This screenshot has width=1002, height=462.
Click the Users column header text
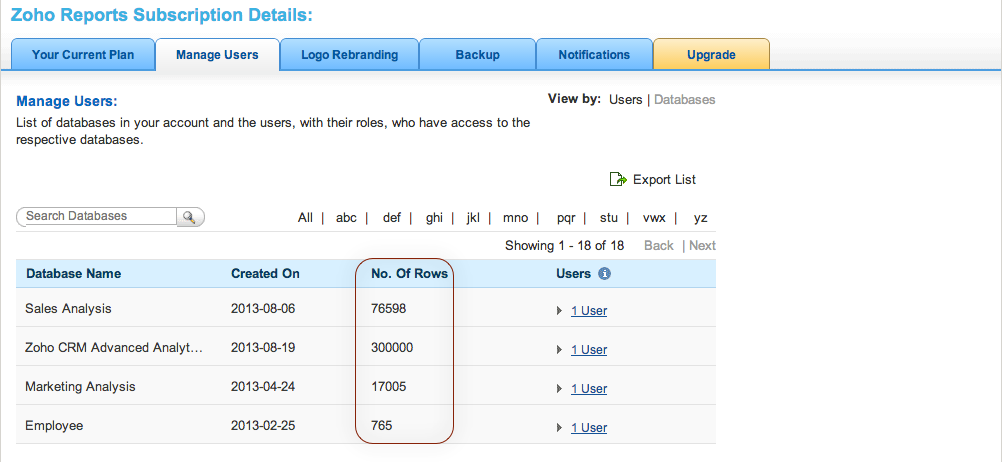(573, 273)
